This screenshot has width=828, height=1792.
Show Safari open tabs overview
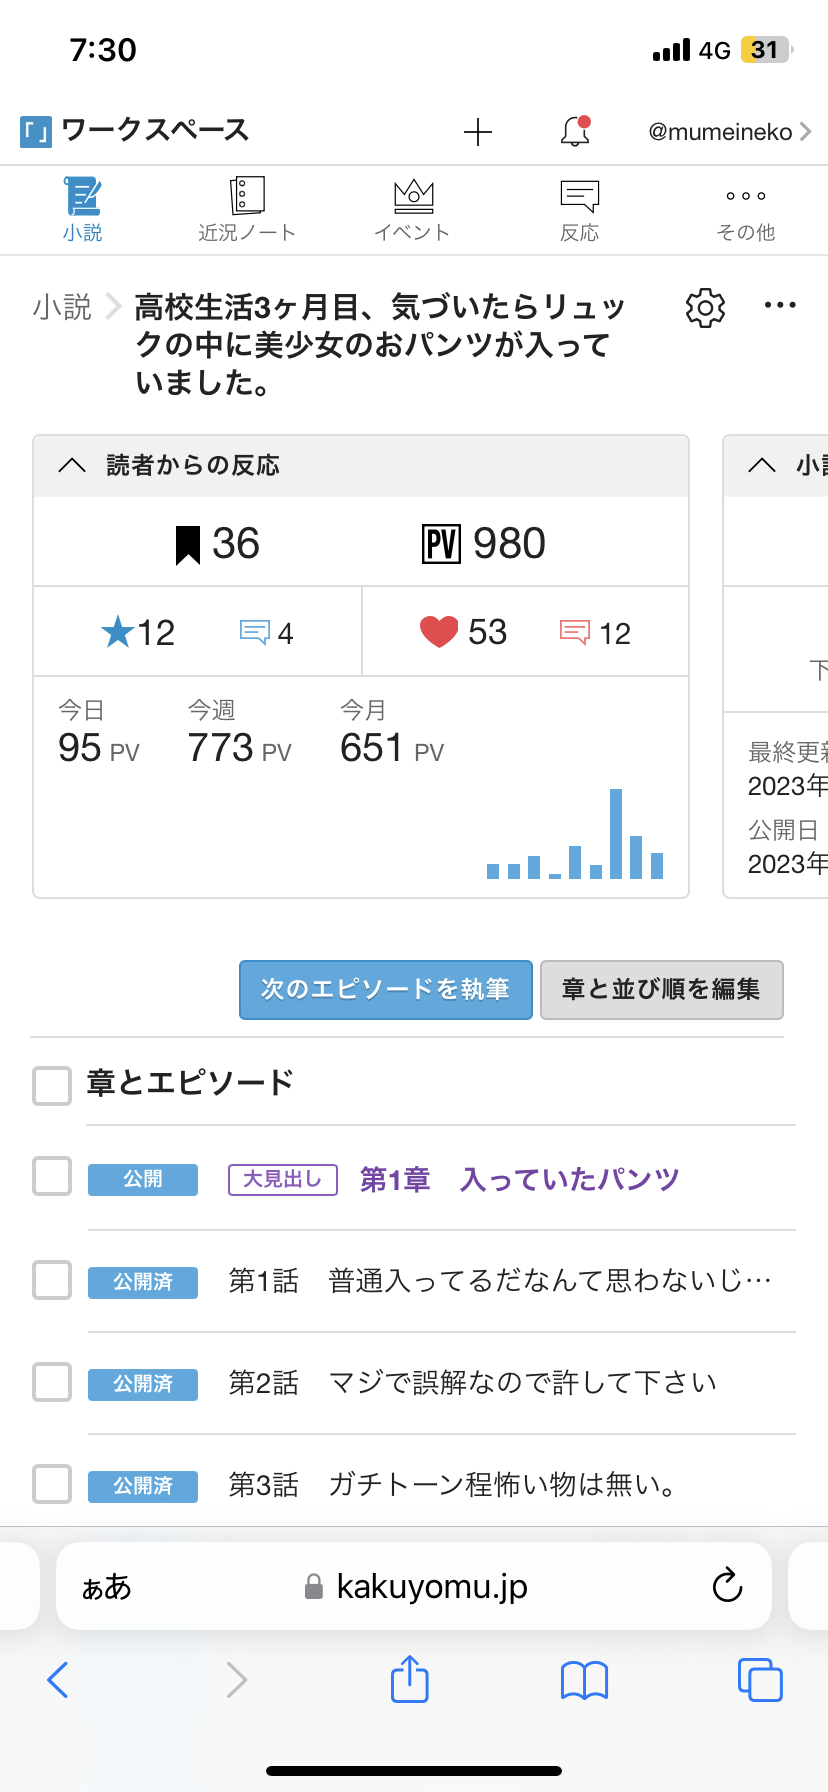pyautogui.click(x=759, y=1680)
